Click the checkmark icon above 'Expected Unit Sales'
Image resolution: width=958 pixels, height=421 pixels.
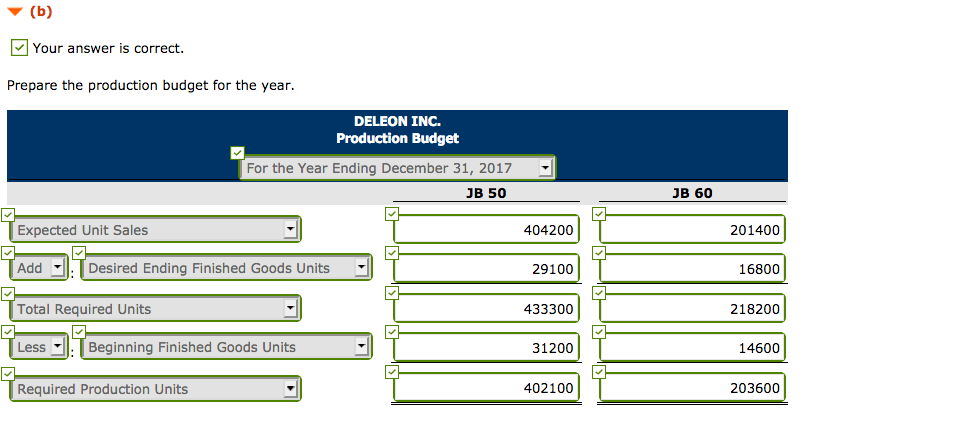point(7,214)
